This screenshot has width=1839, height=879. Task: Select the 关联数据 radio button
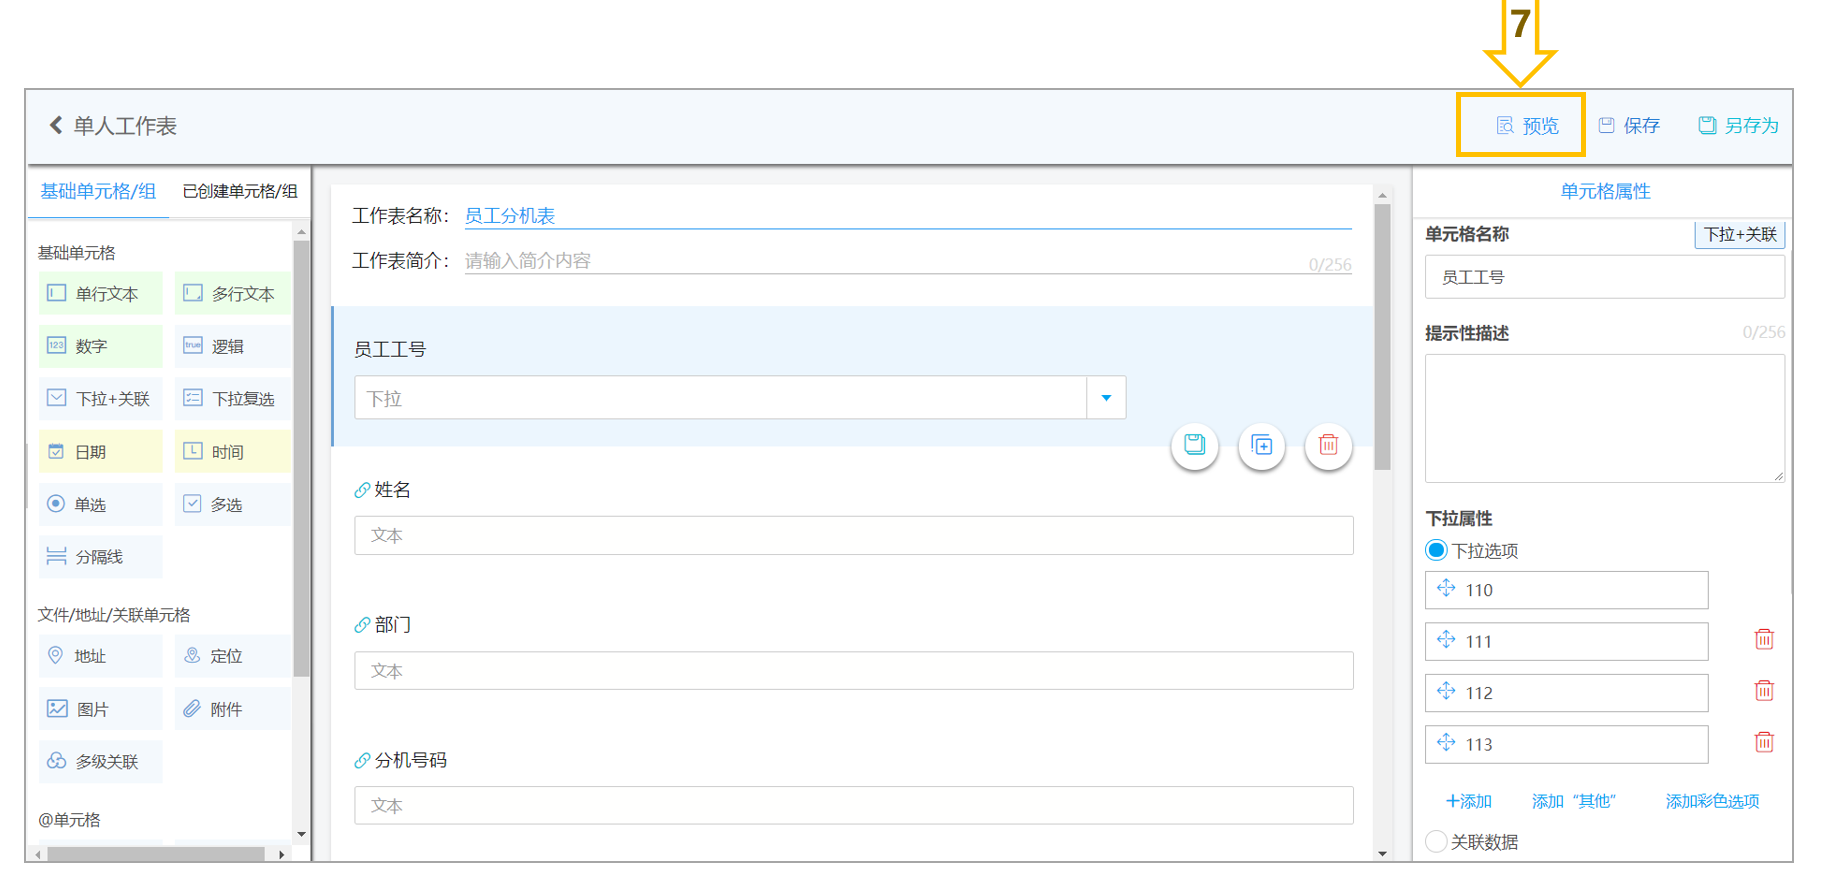click(1437, 841)
